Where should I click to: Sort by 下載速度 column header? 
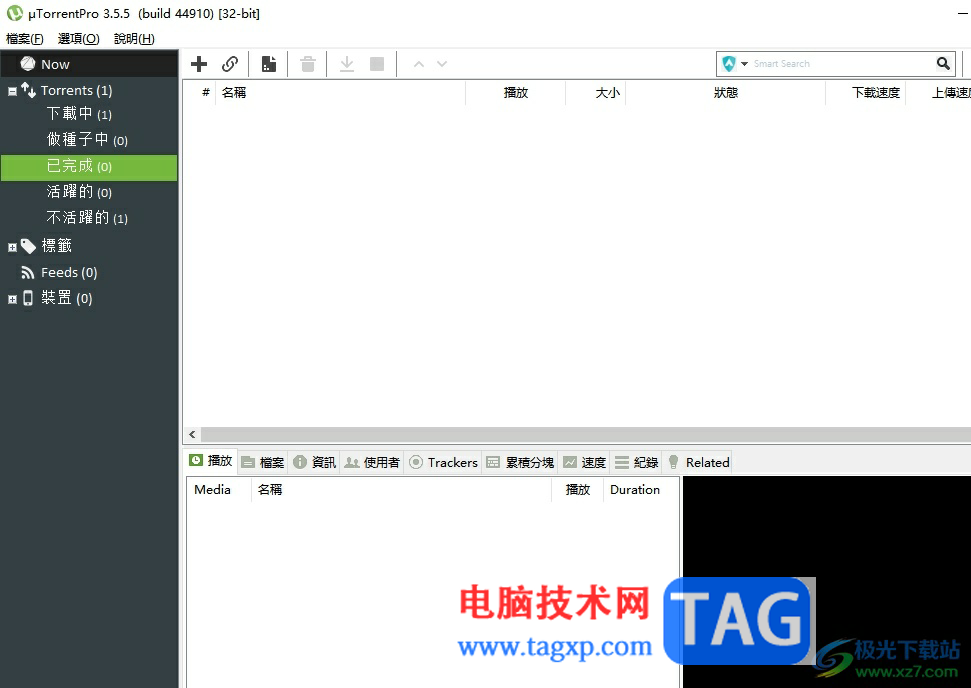pos(866,92)
